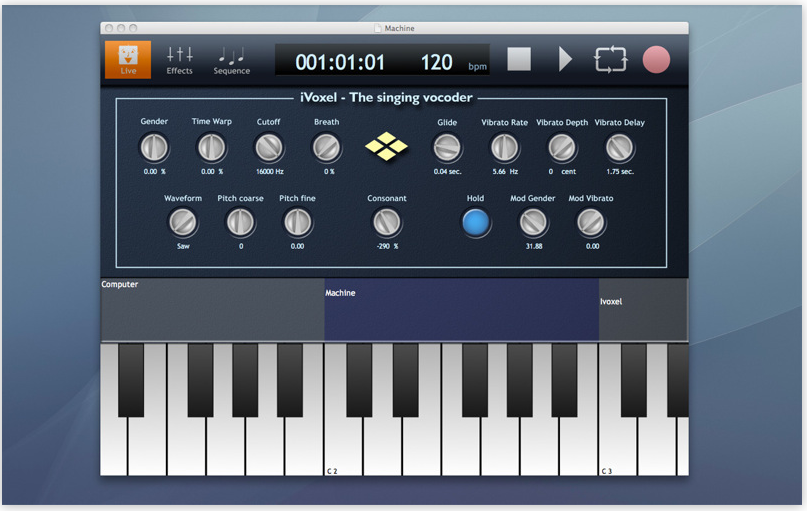Screen dimensions: 807x511
Task: Click the Vibrato Delay knob
Action: pyautogui.click(x=620, y=148)
